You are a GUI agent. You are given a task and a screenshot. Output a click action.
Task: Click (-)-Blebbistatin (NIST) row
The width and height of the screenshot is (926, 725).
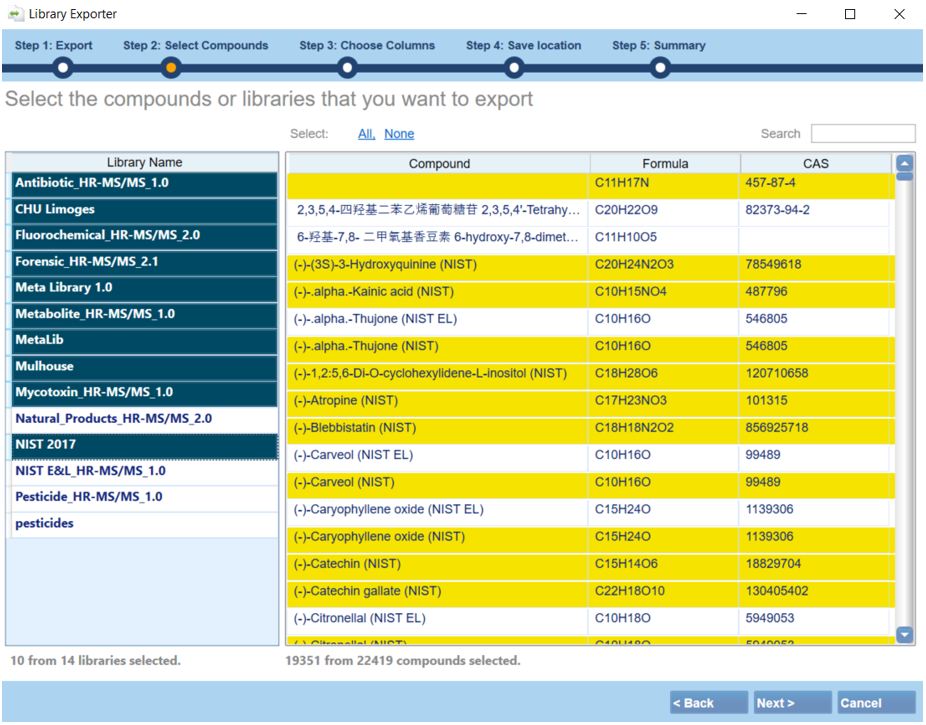point(591,429)
